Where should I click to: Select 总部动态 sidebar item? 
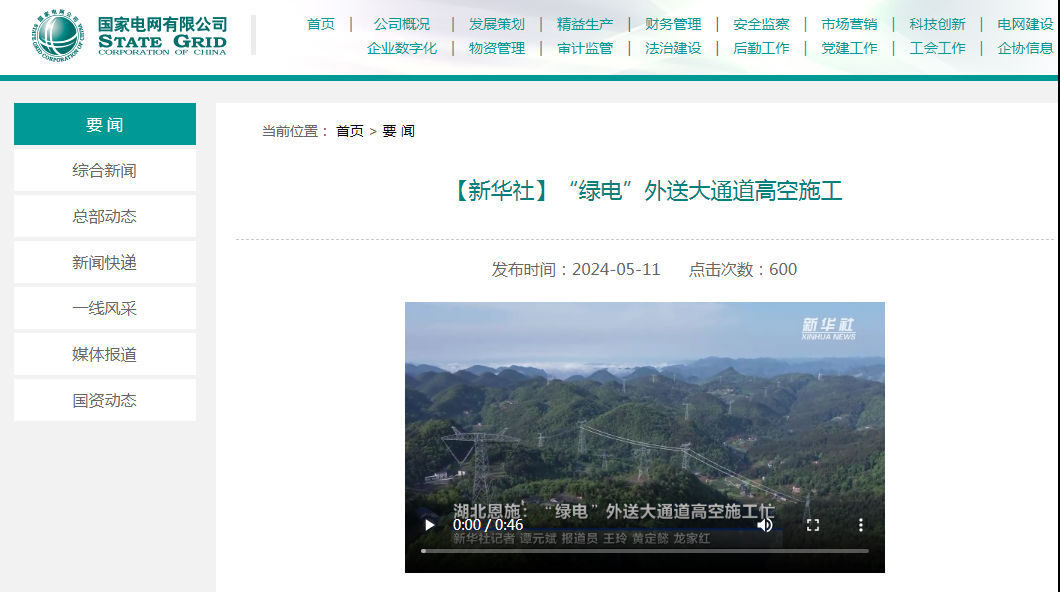[x=104, y=217]
